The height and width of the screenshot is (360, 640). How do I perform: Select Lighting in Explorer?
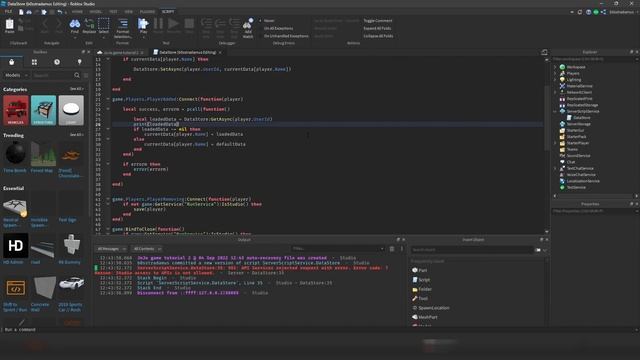point(573,80)
